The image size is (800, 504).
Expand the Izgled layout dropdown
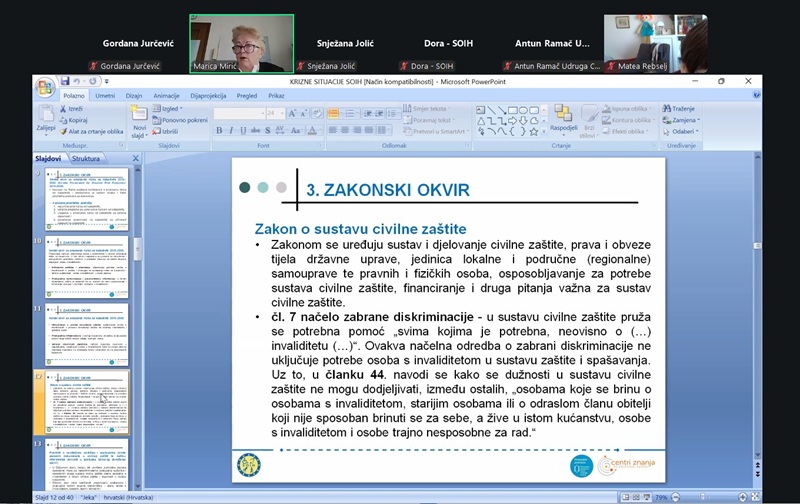(x=170, y=108)
